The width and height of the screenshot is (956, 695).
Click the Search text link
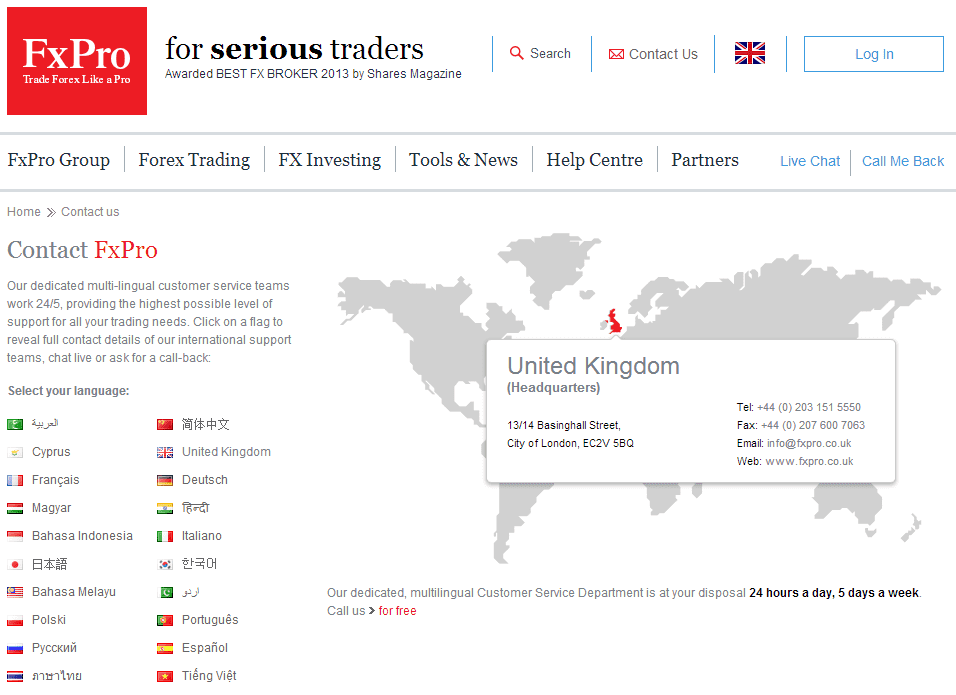[550, 54]
